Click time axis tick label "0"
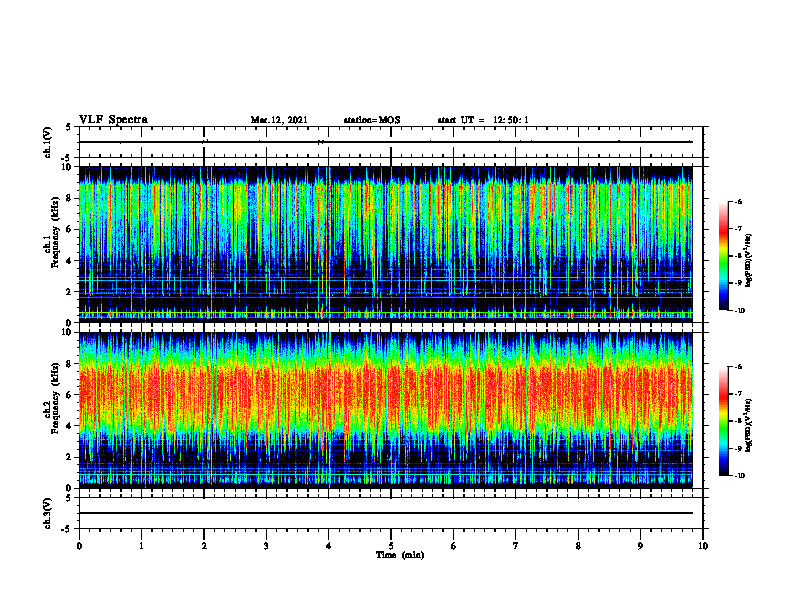792x612 pixels. pyautogui.click(x=79, y=546)
